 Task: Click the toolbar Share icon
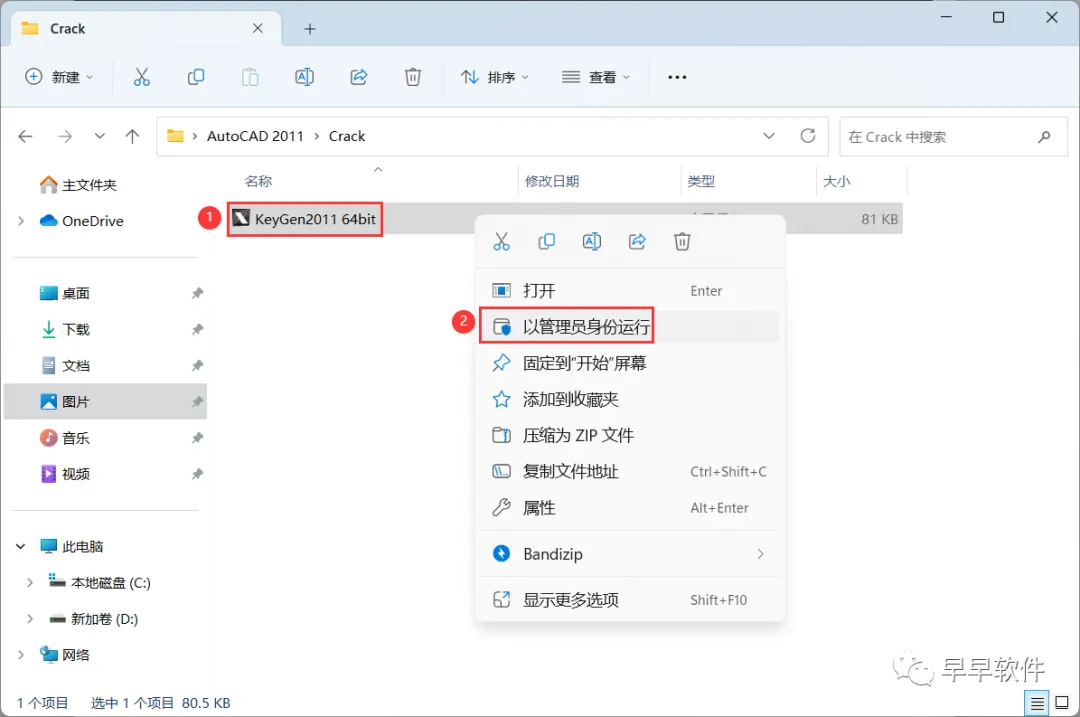tap(359, 77)
